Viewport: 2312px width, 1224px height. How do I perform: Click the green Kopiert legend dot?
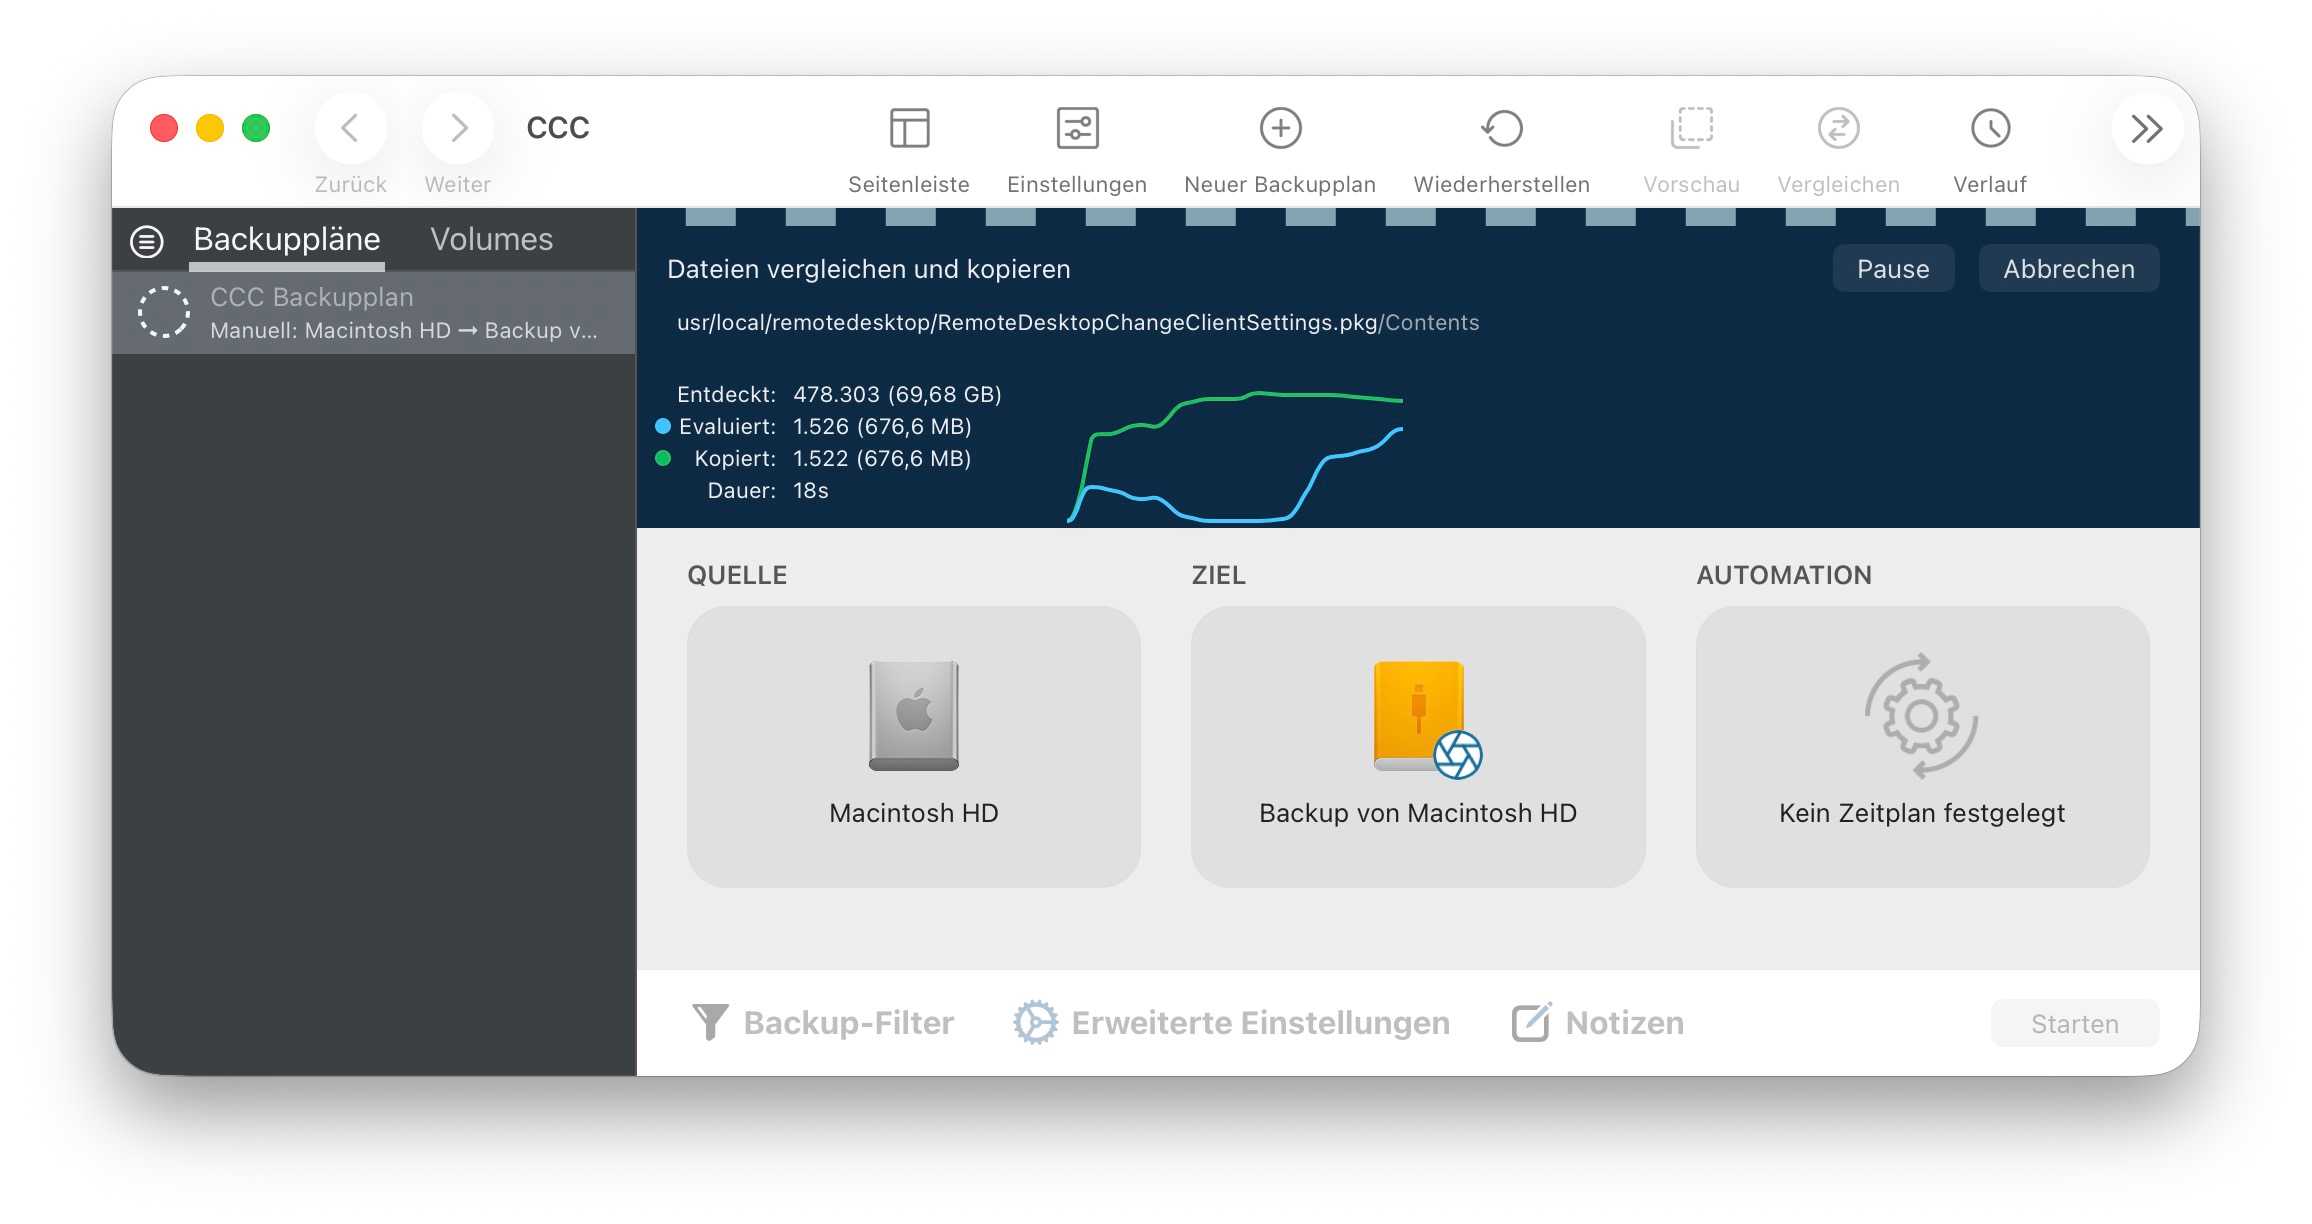(662, 458)
